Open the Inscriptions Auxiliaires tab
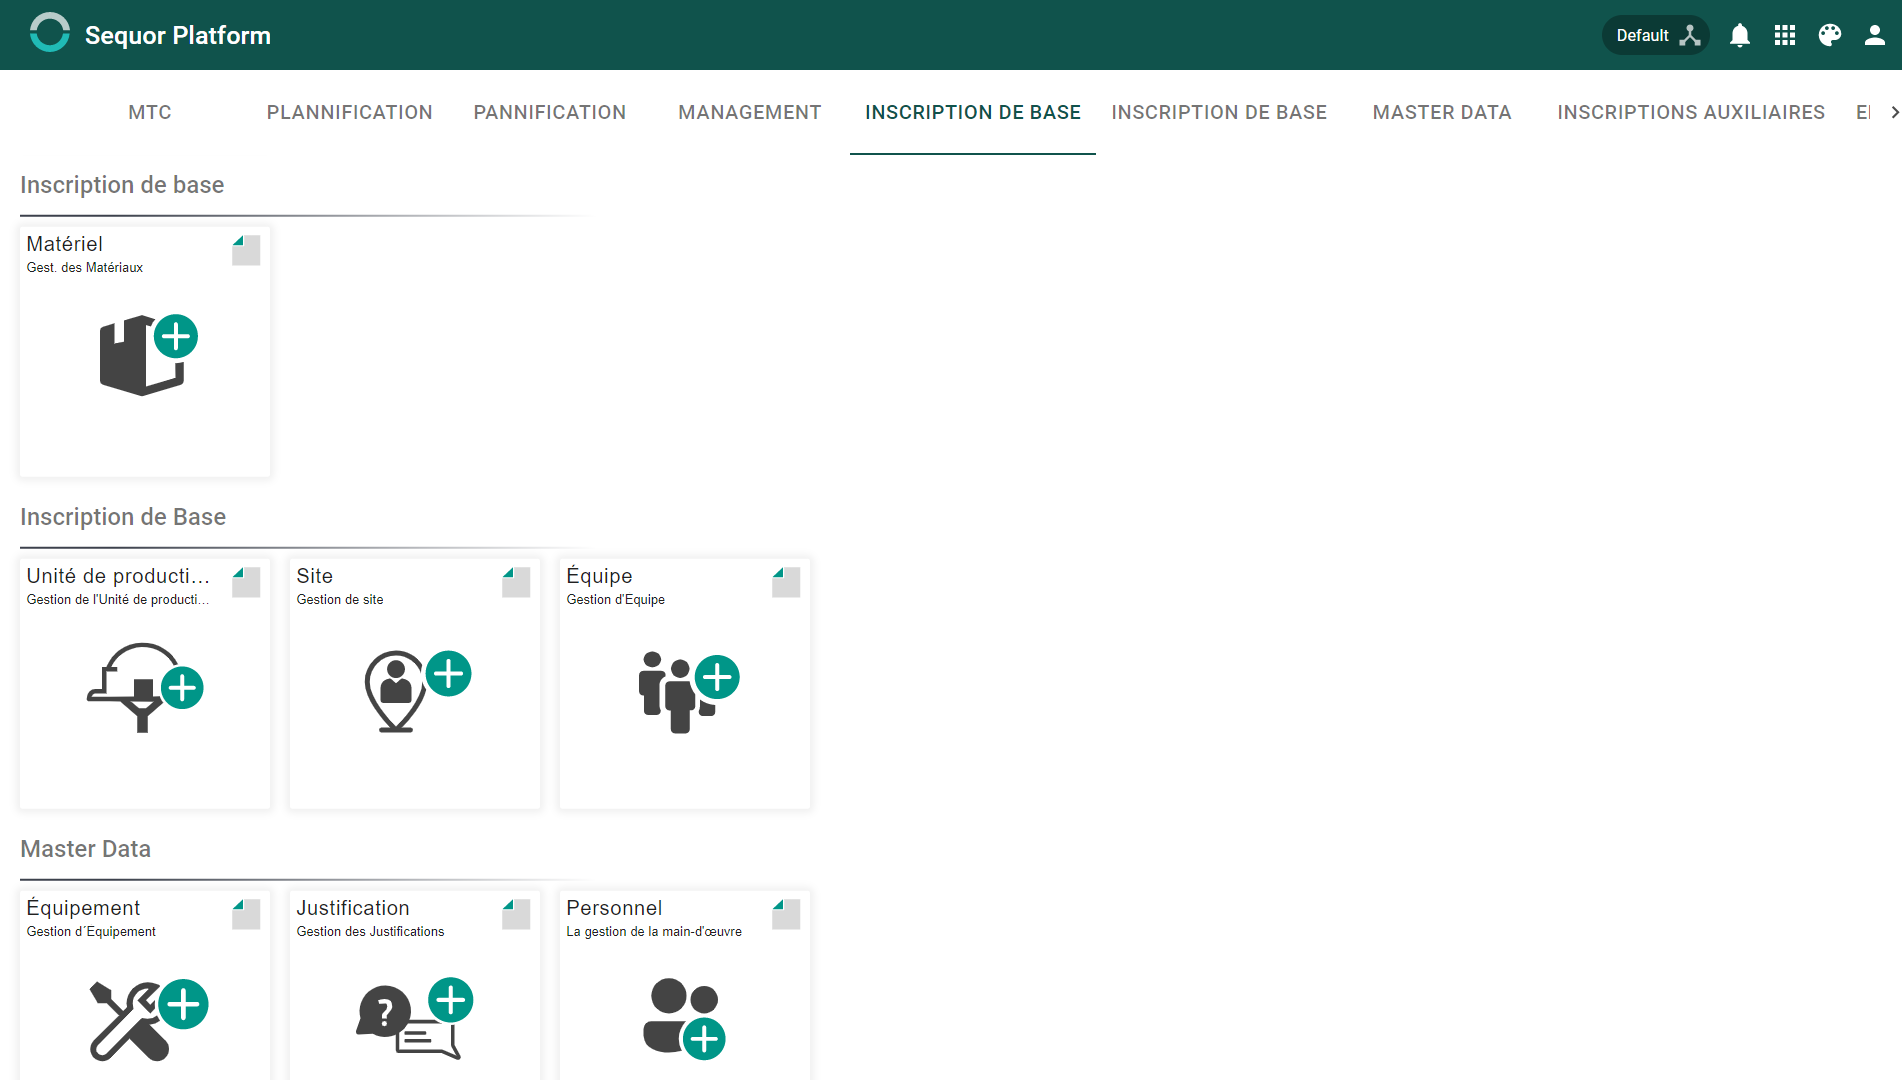The height and width of the screenshot is (1080, 1902). click(1691, 112)
